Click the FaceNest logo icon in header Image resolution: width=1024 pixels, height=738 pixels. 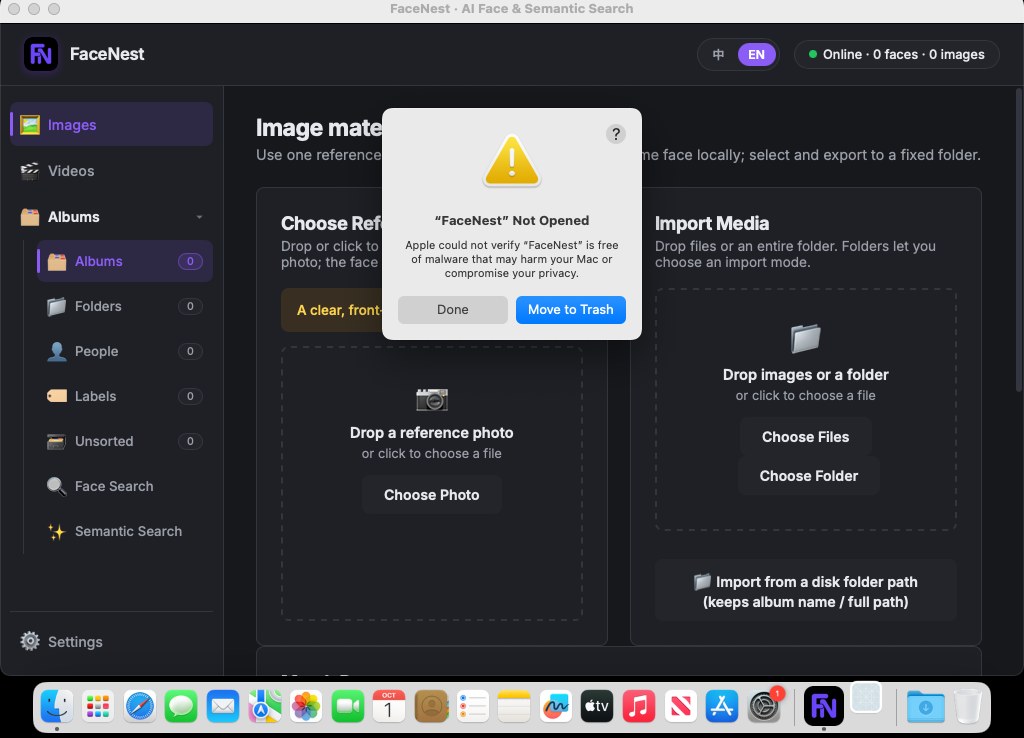point(40,54)
